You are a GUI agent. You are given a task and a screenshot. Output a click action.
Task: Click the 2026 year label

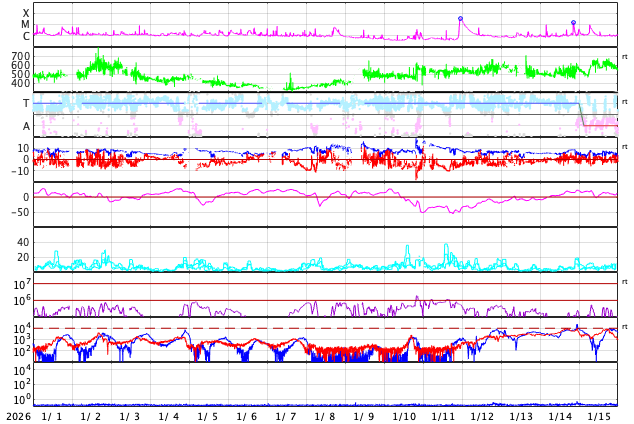17,416
